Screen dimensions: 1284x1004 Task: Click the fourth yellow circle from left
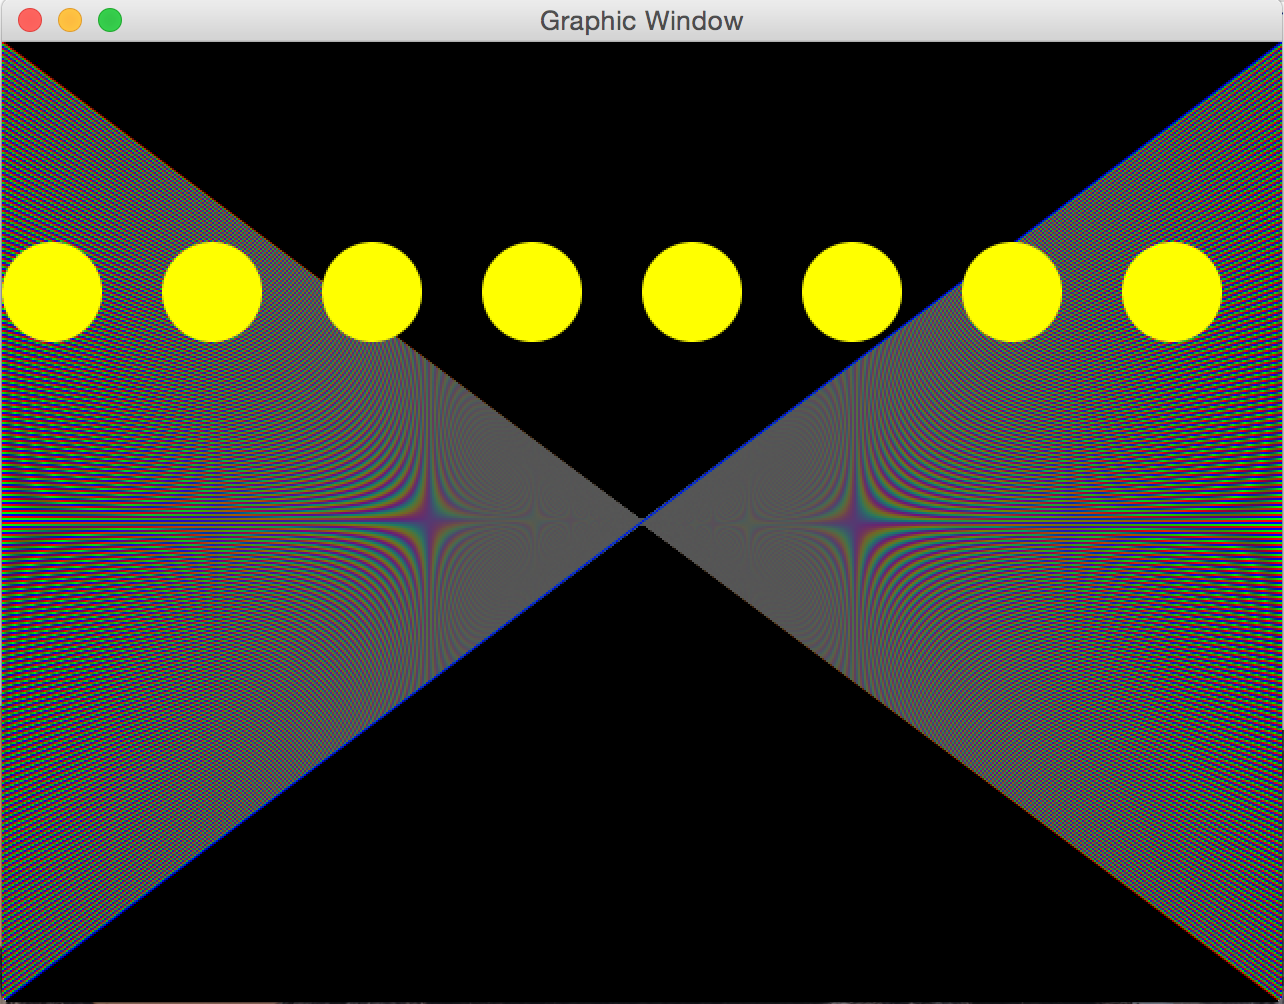click(532, 292)
